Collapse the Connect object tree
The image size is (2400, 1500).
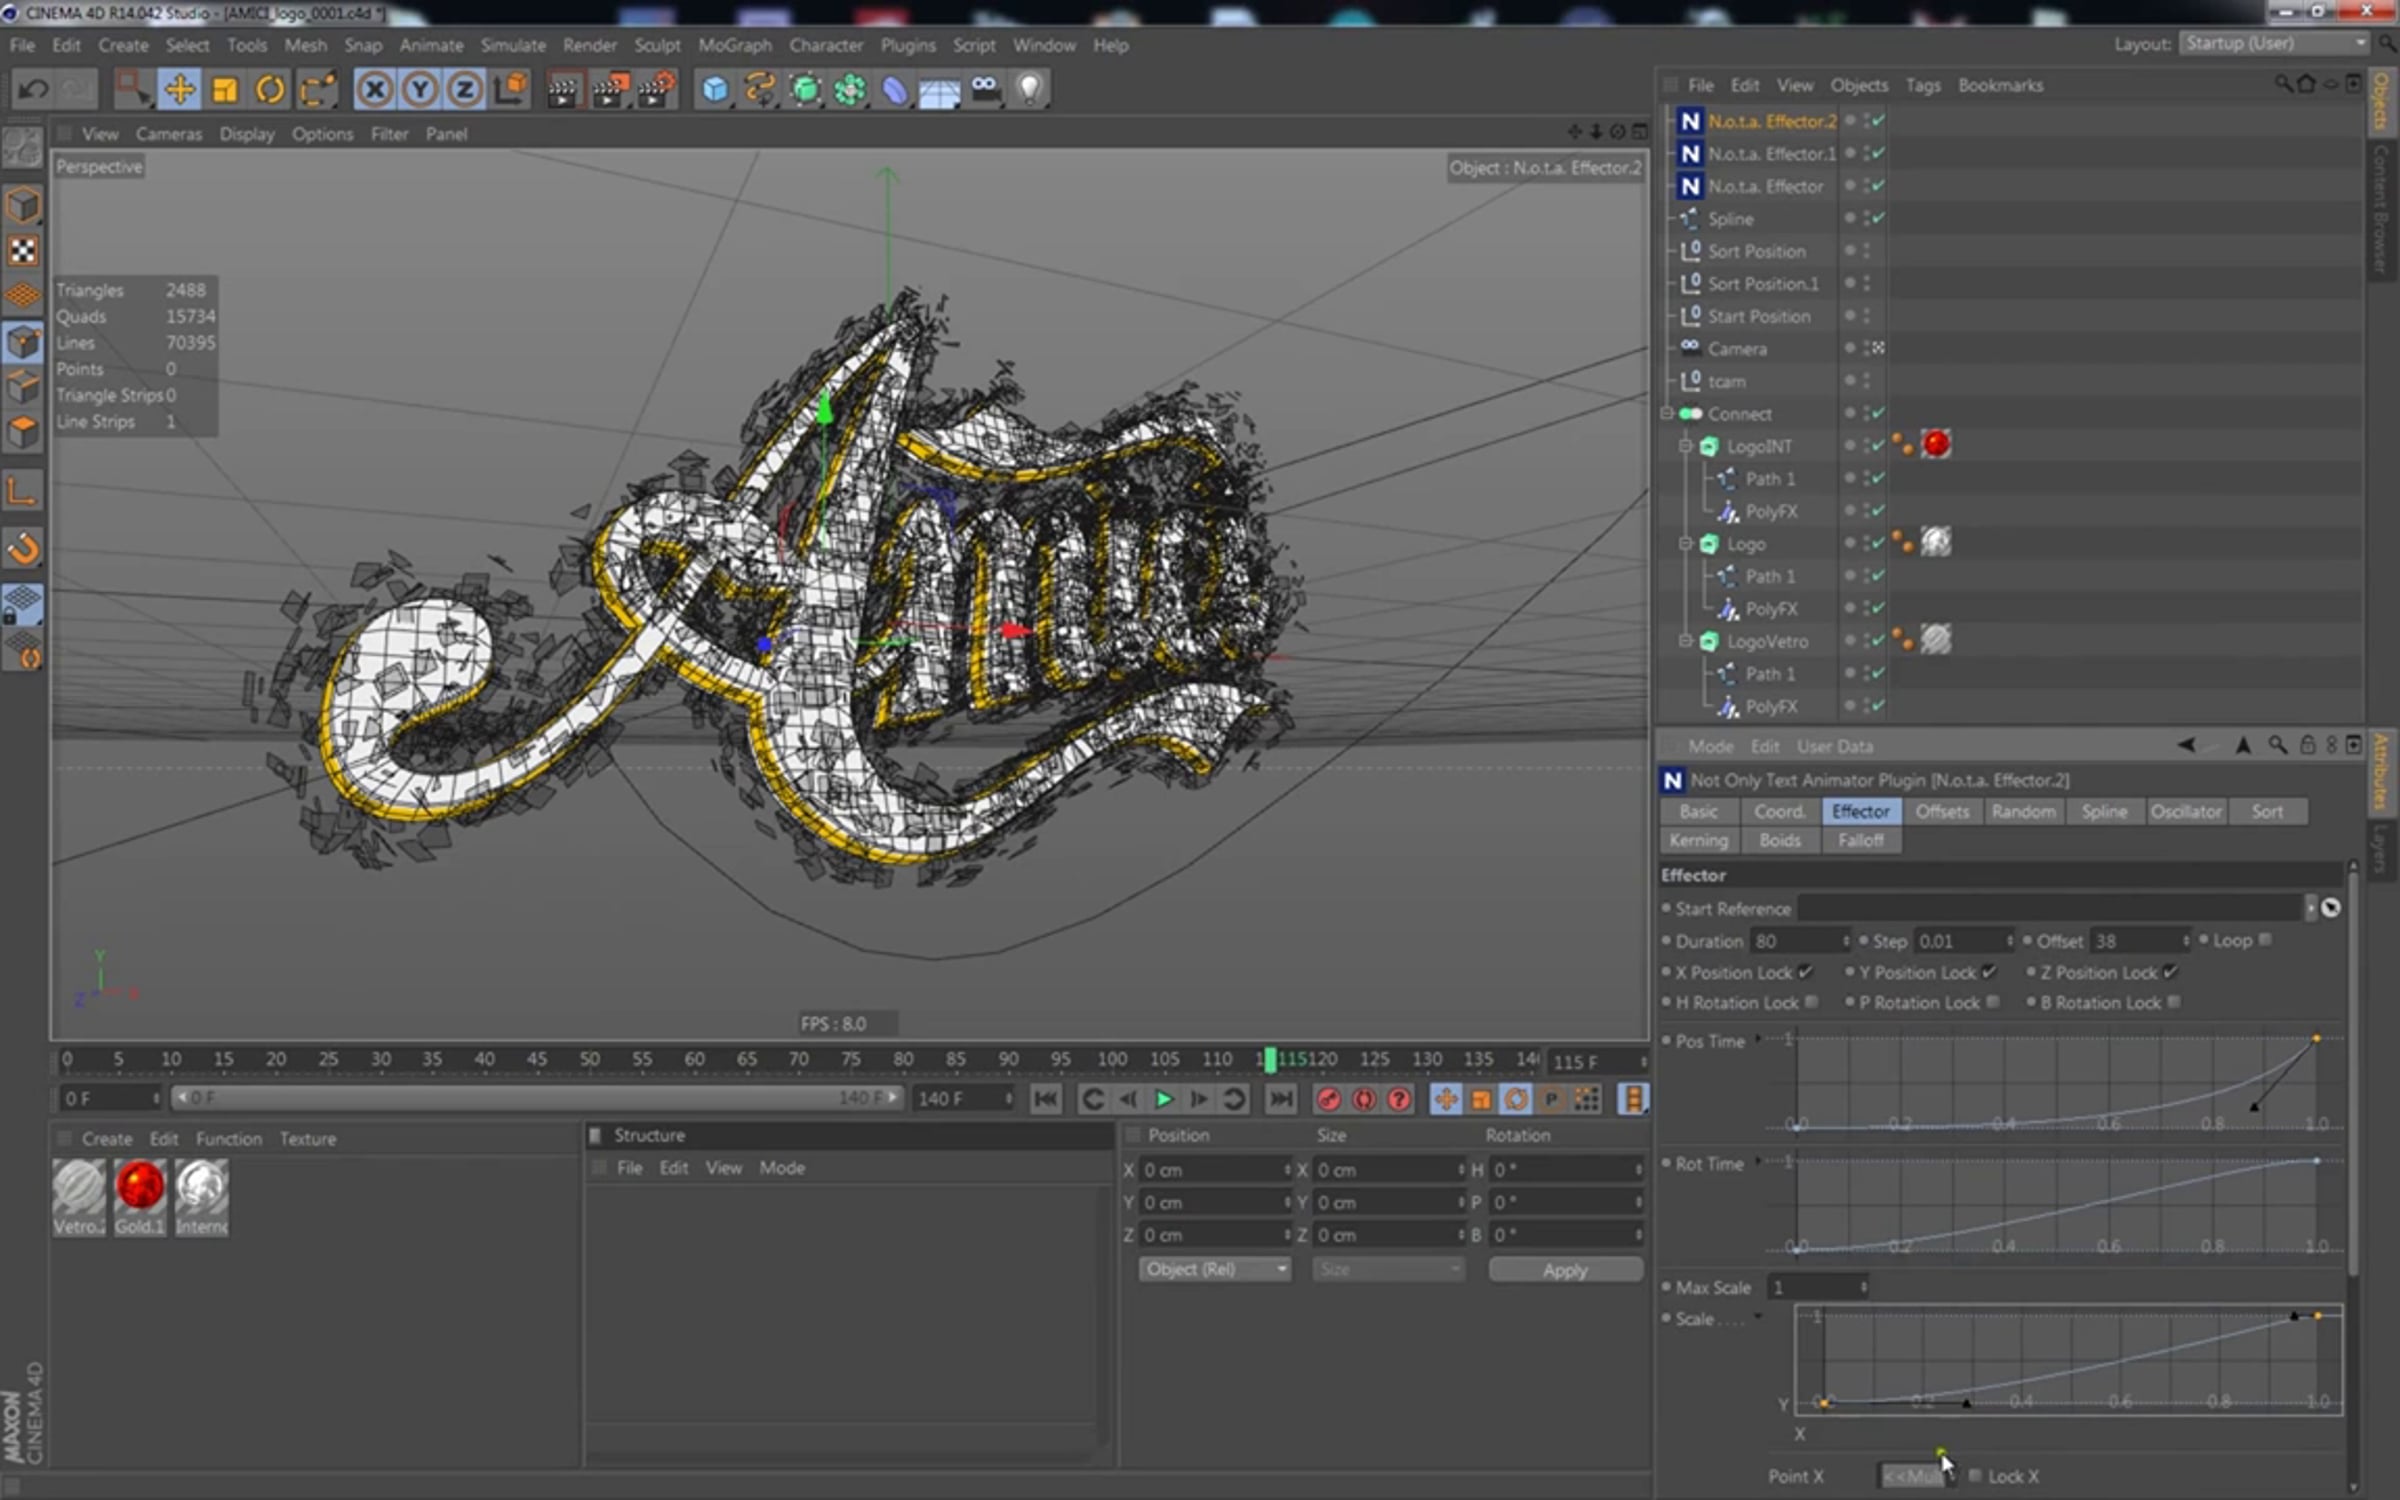point(1667,413)
